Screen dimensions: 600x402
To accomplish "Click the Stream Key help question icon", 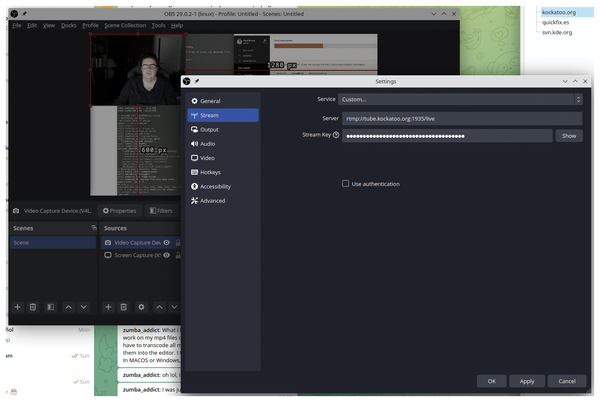I will coord(336,135).
